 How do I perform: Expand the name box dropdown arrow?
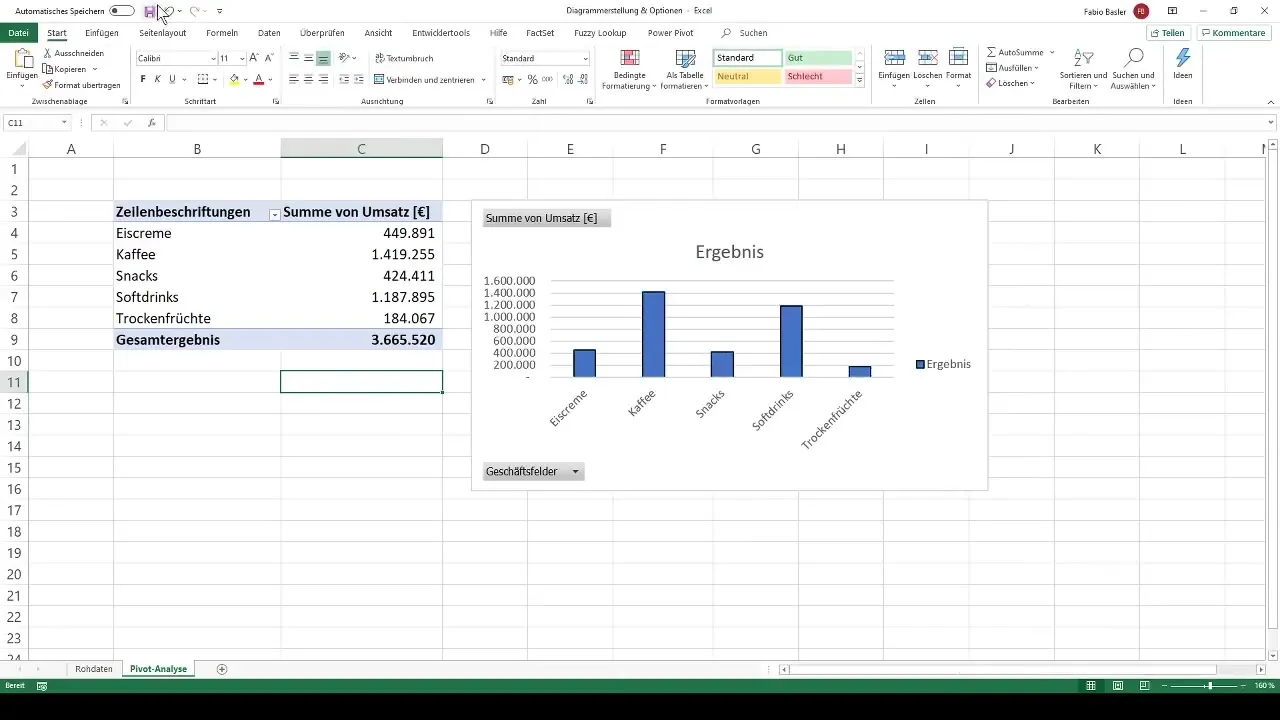coord(64,123)
